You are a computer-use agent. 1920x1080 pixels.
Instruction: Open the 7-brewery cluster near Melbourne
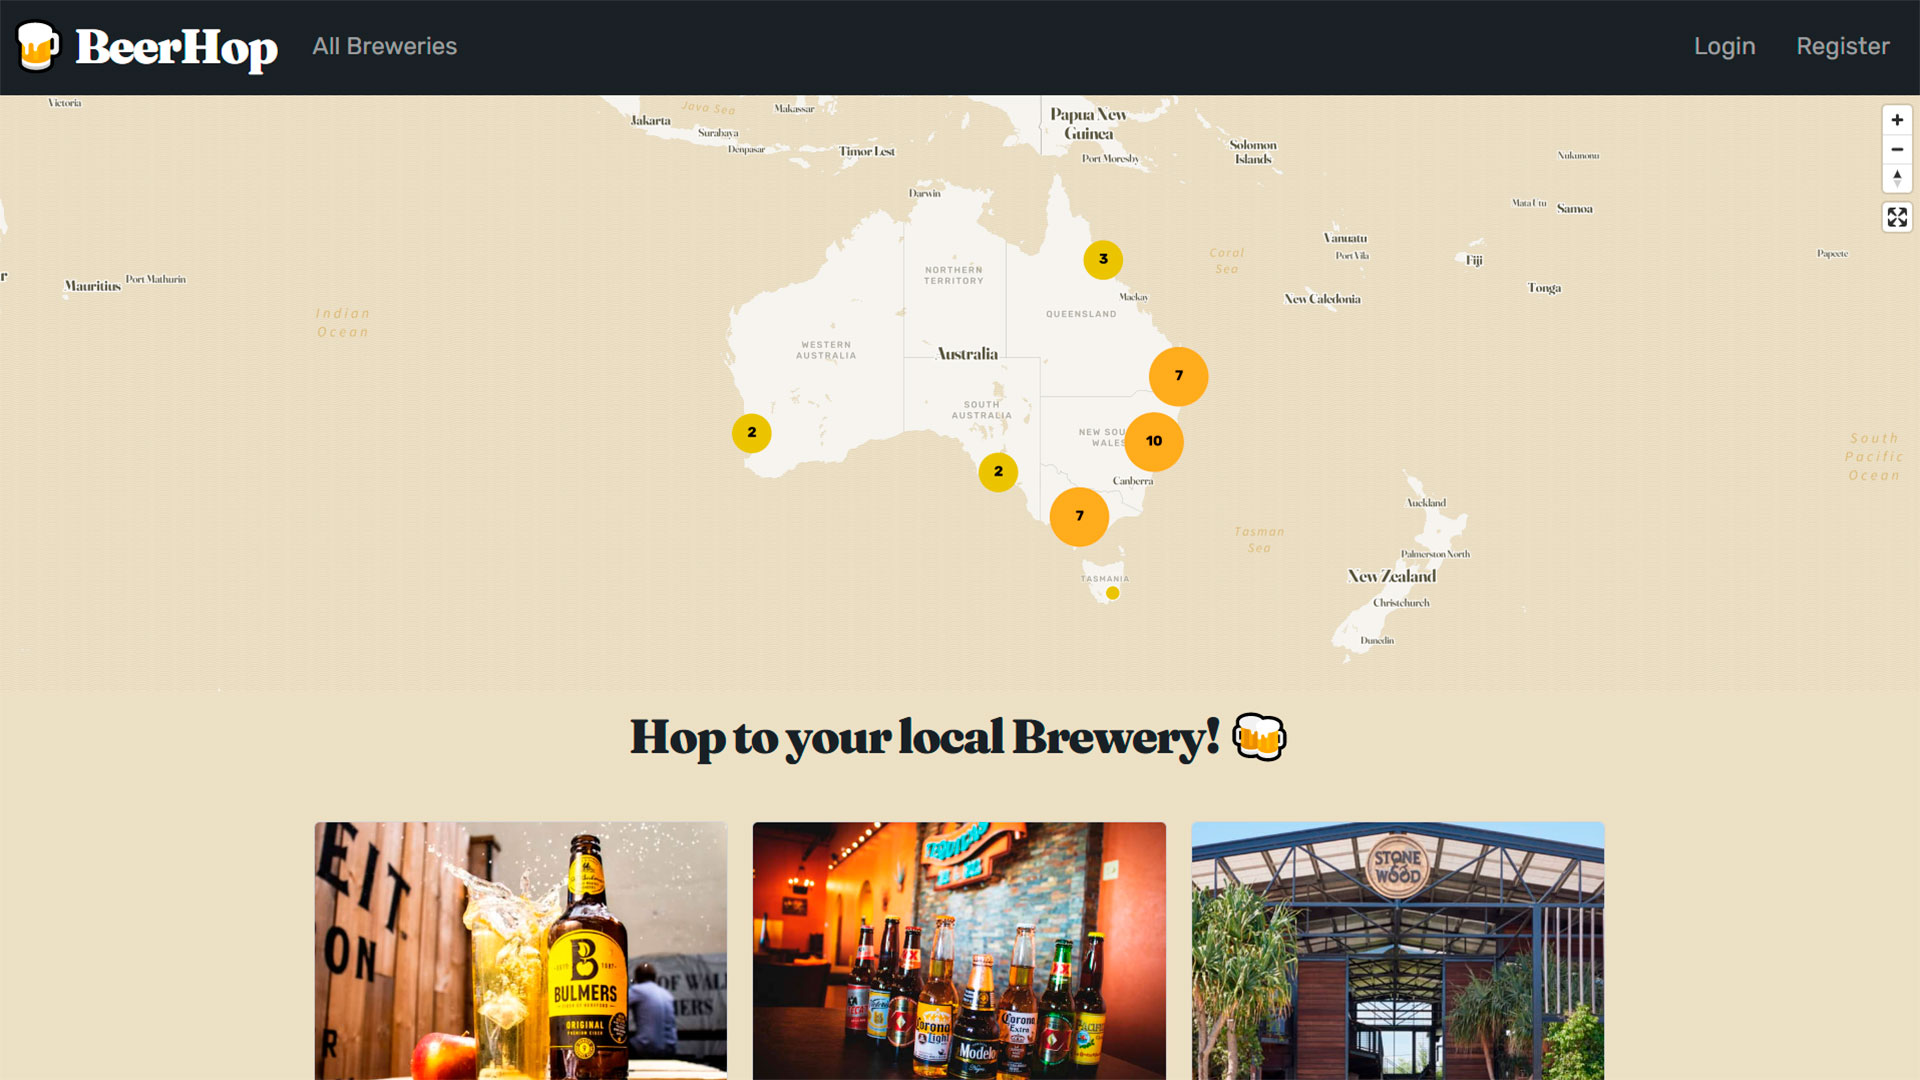click(1079, 516)
